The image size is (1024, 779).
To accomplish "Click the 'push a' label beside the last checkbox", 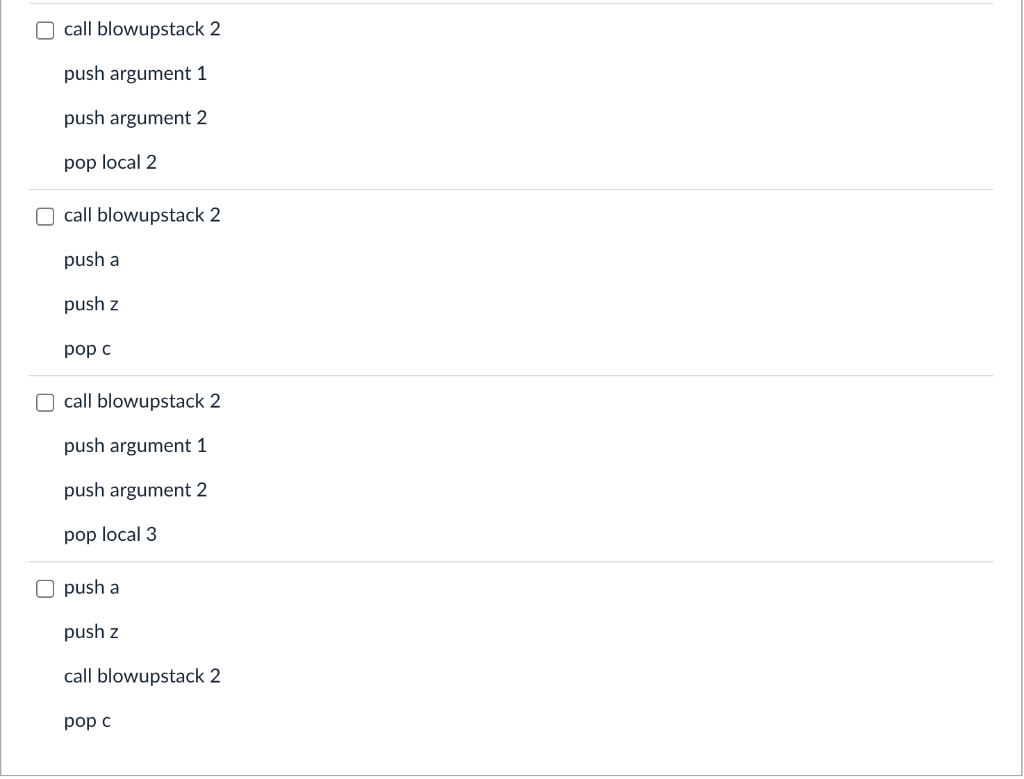I will (x=91, y=588).
